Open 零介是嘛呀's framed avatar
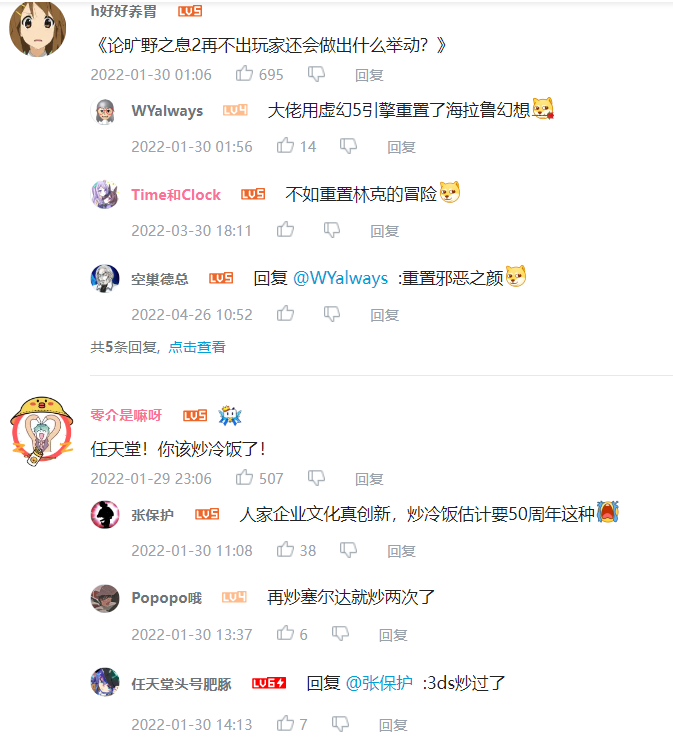 coord(42,431)
